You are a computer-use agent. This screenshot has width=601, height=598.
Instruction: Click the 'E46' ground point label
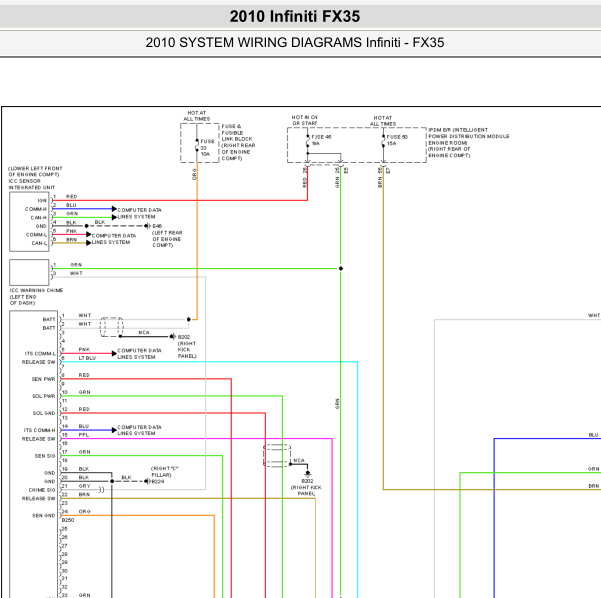coord(157,226)
